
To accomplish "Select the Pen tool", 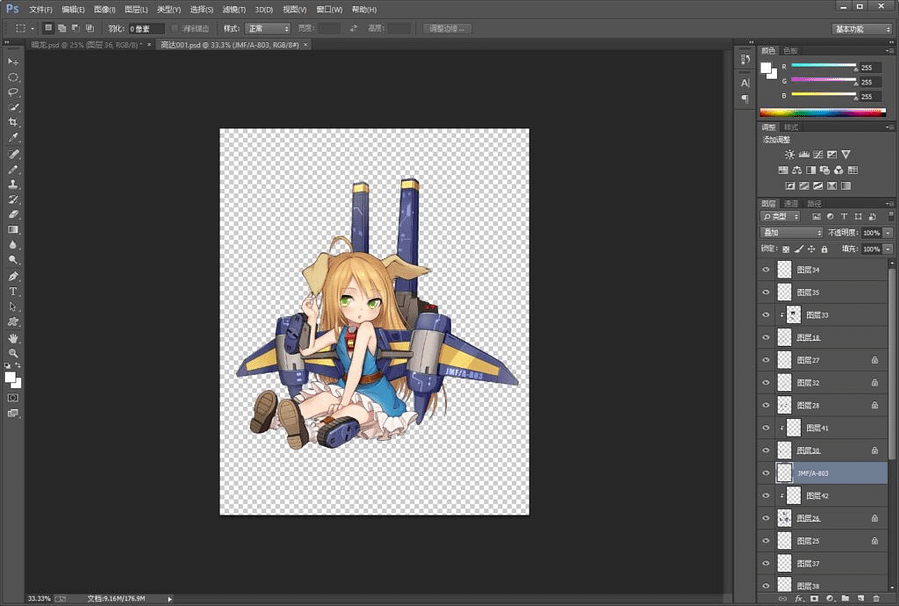I will click(13, 276).
